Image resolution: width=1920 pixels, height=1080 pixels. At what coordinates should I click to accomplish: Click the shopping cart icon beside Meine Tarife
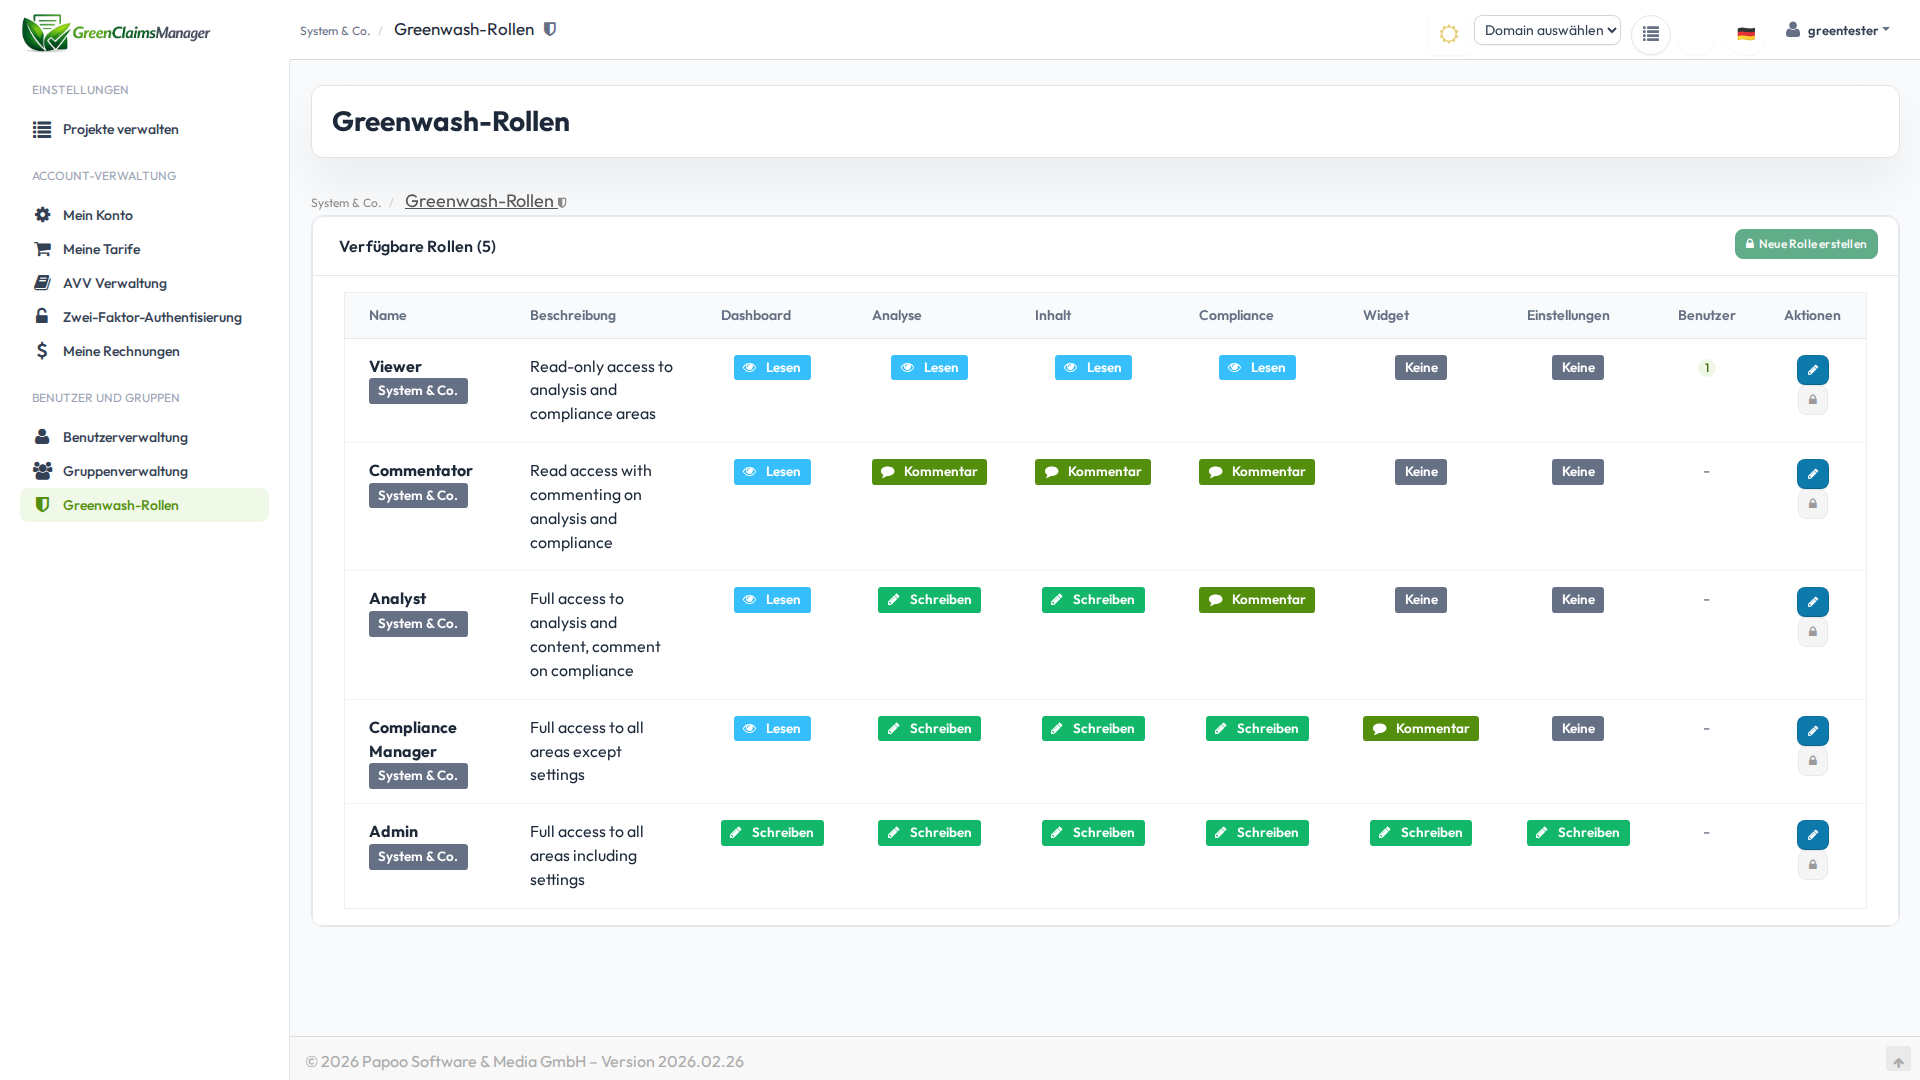(x=42, y=249)
